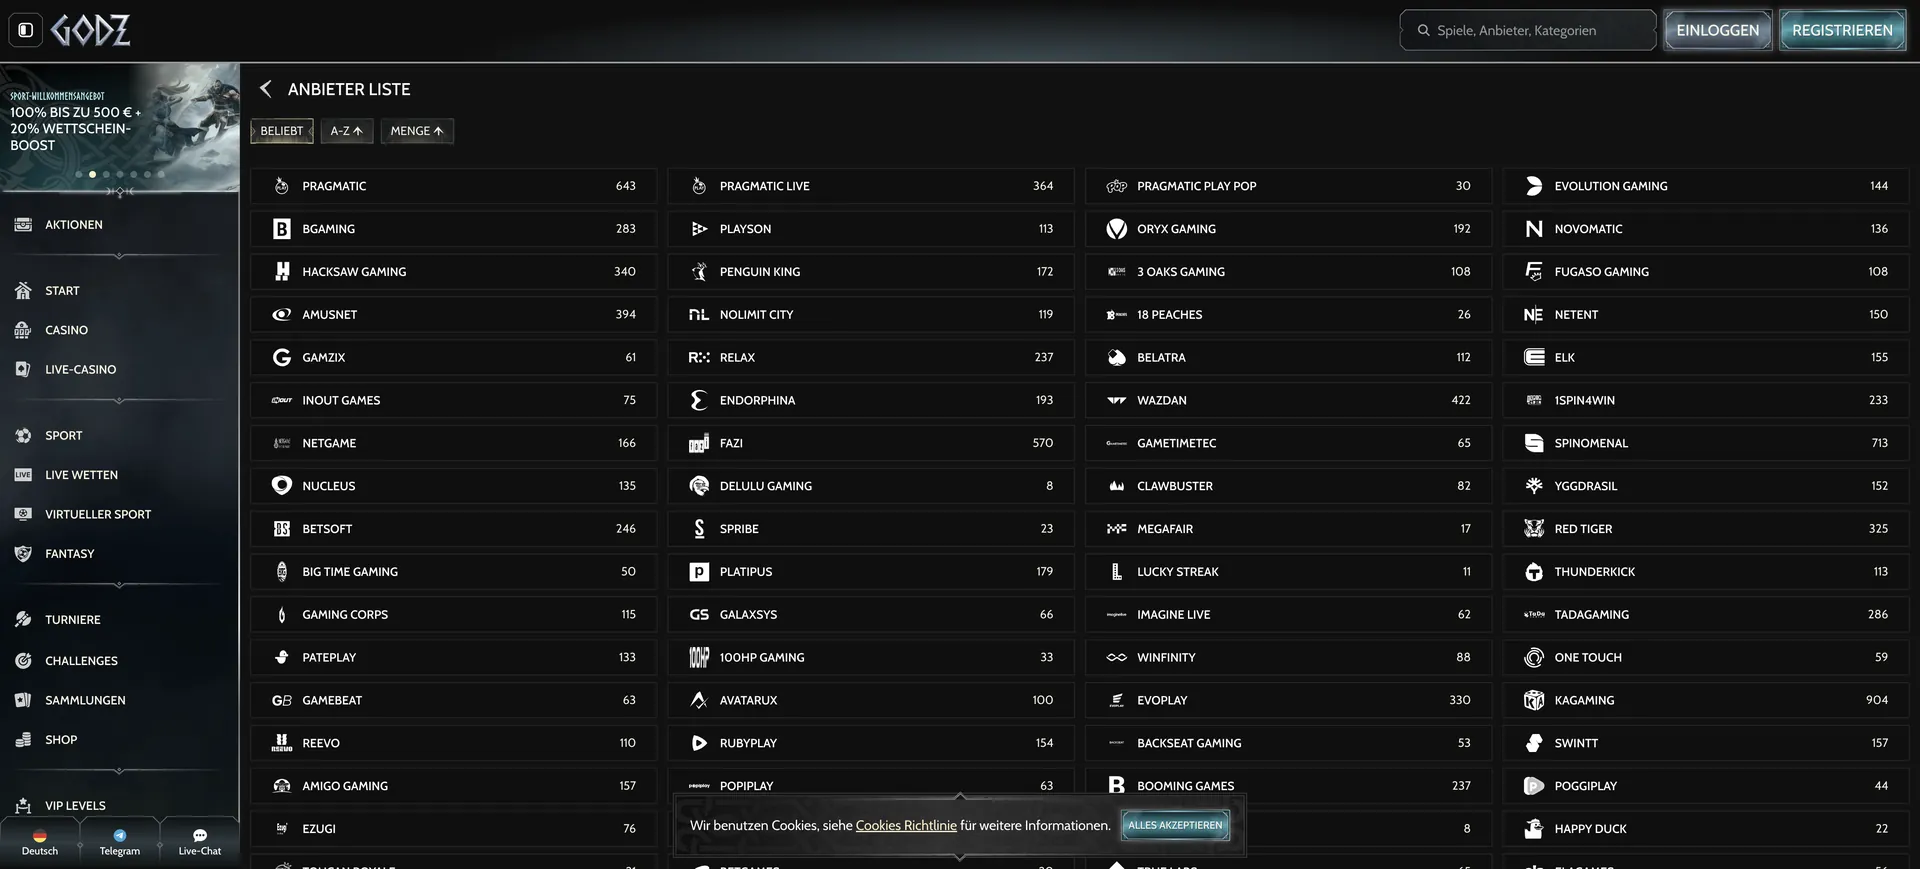Open the sport welcome offer banner

(x=120, y=127)
